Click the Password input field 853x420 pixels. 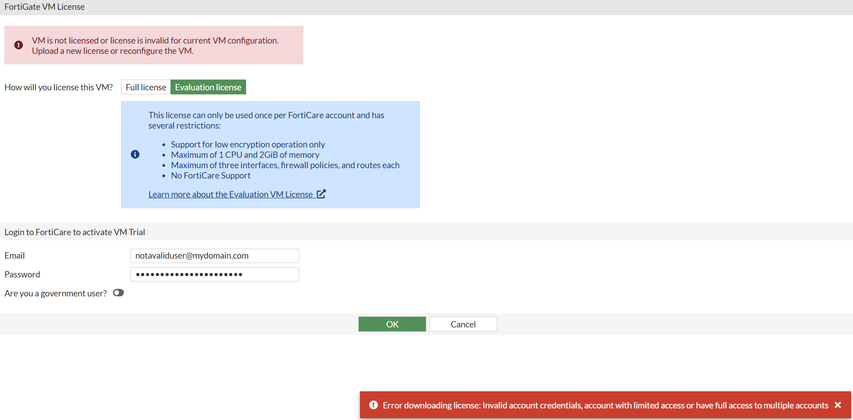click(x=214, y=274)
